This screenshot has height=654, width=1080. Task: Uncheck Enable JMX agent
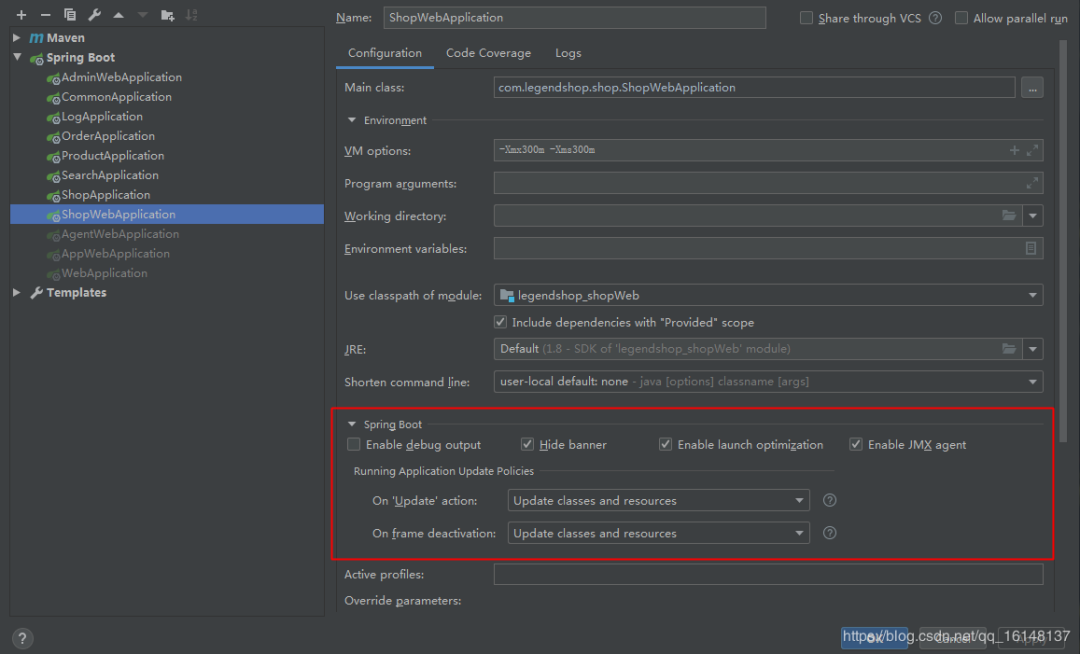856,445
